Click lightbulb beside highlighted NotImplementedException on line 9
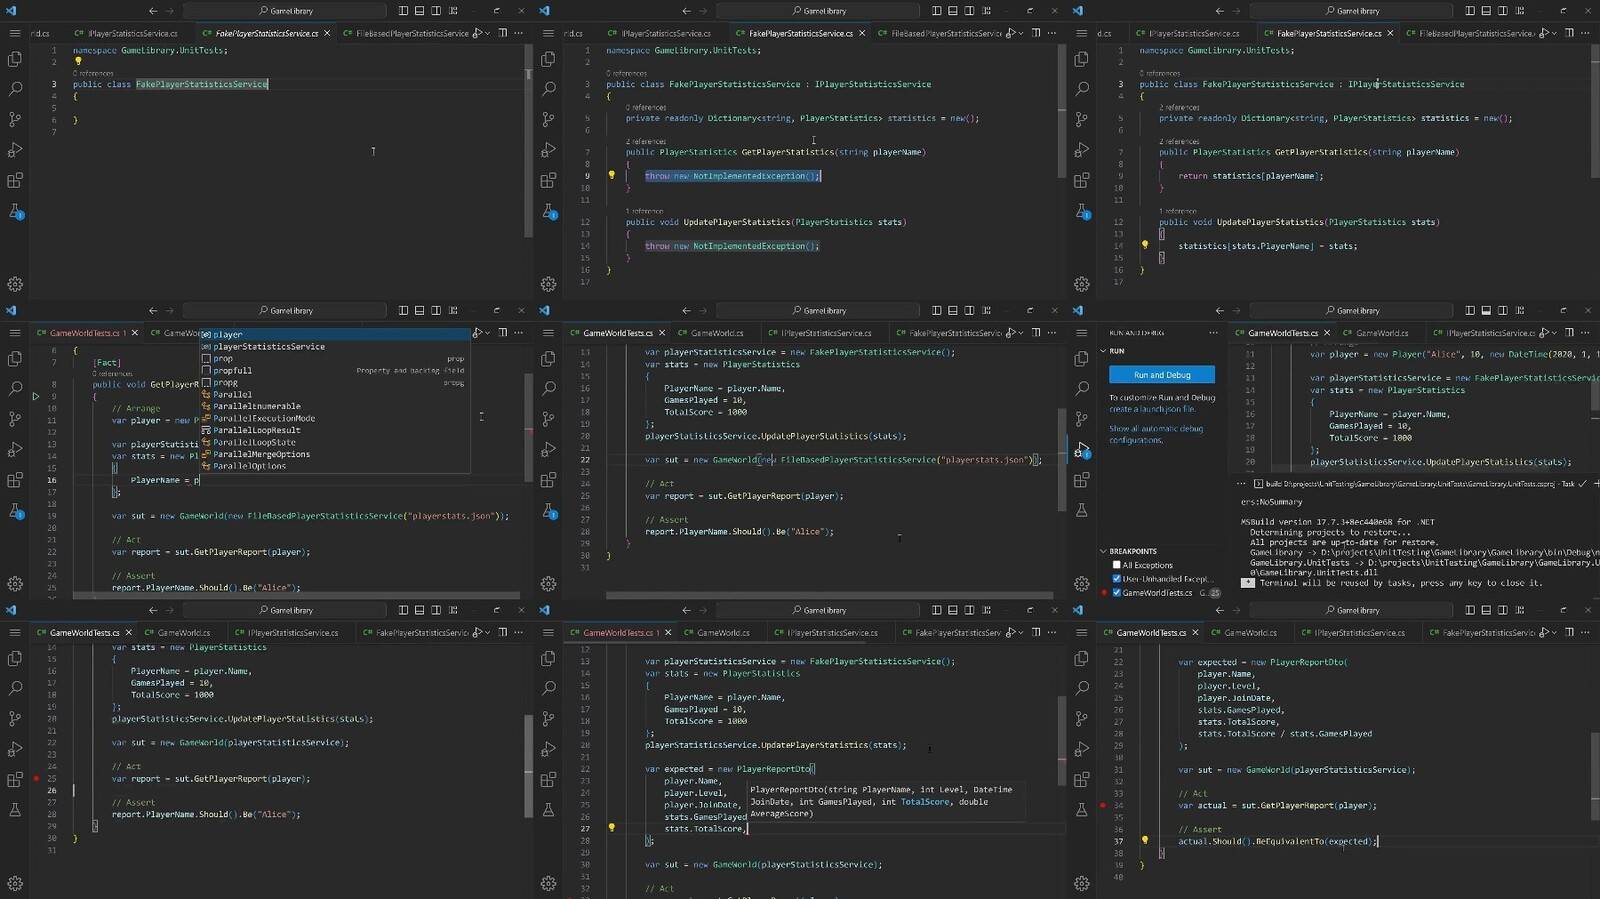This screenshot has height=899, width=1600. tap(611, 175)
